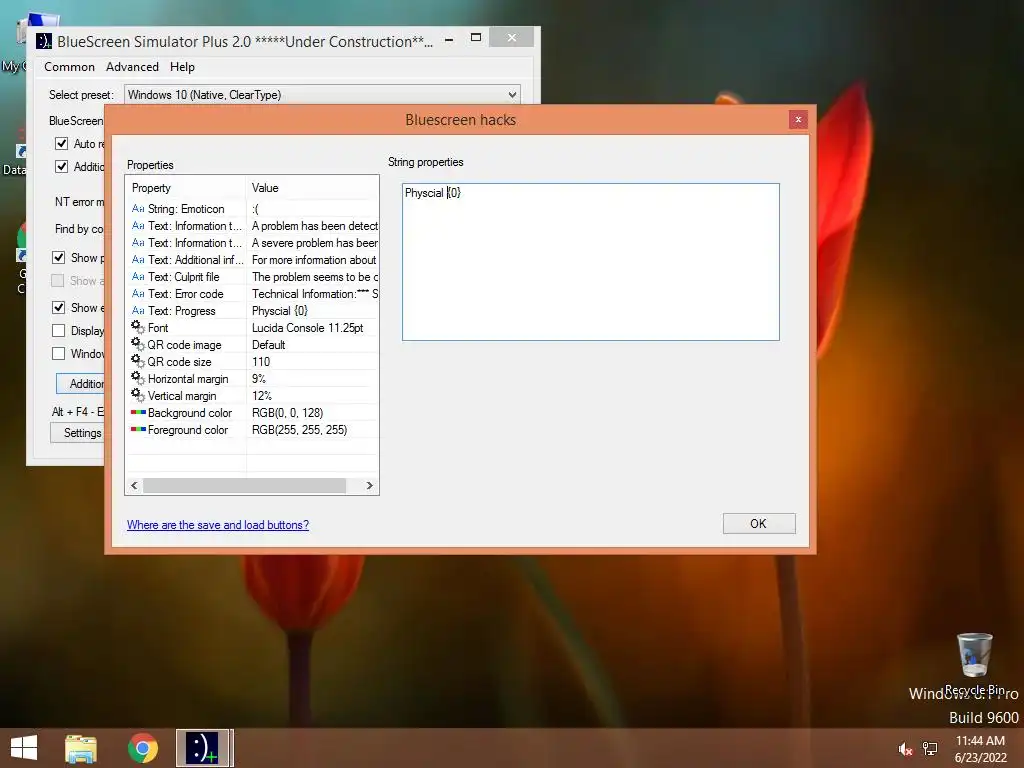Open the Help menu
The height and width of the screenshot is (768, 1024).
pos(182,67)
